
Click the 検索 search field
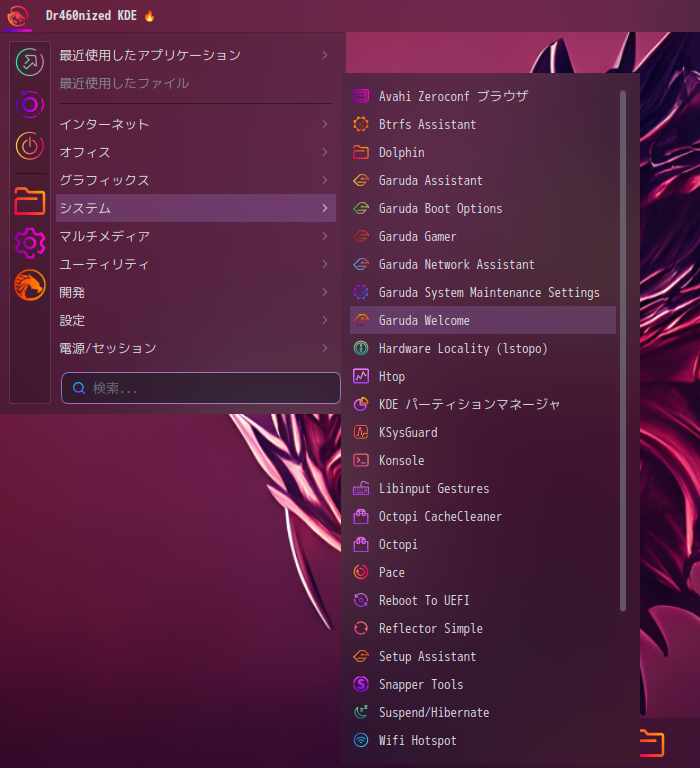[x=201, y=388]
